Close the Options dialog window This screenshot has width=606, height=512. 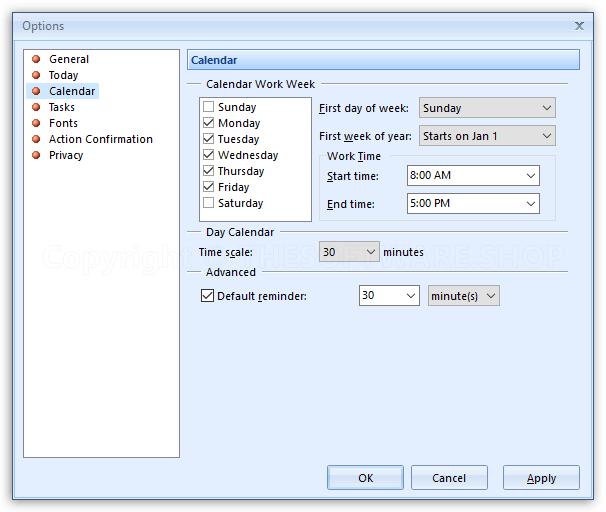click(579, 26)
